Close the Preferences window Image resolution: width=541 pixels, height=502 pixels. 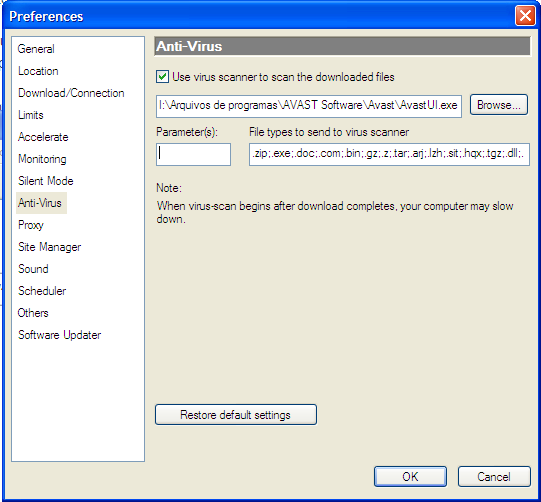coord(525,16)
